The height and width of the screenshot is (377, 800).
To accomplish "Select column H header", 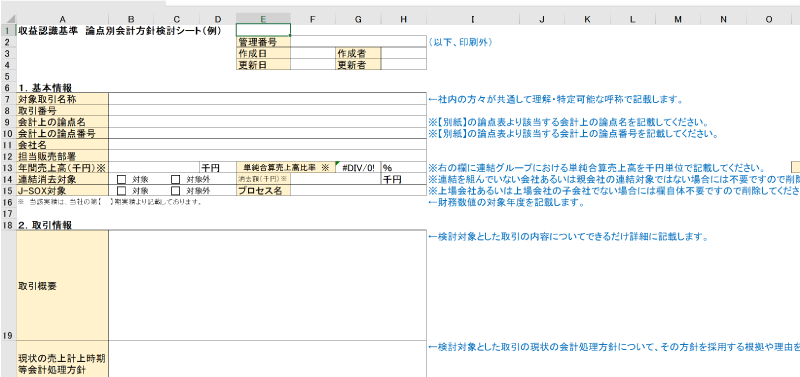I will [404, 19].
